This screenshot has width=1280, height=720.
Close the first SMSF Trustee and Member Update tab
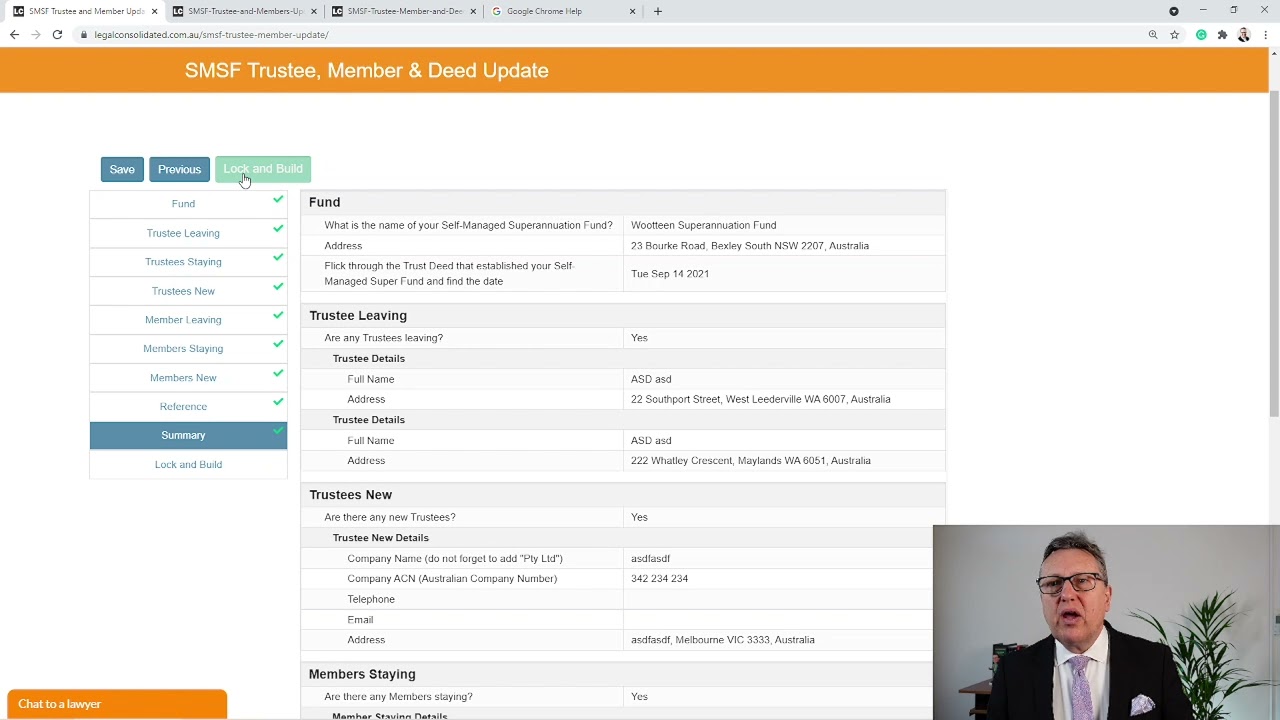[x=154, y=11]
